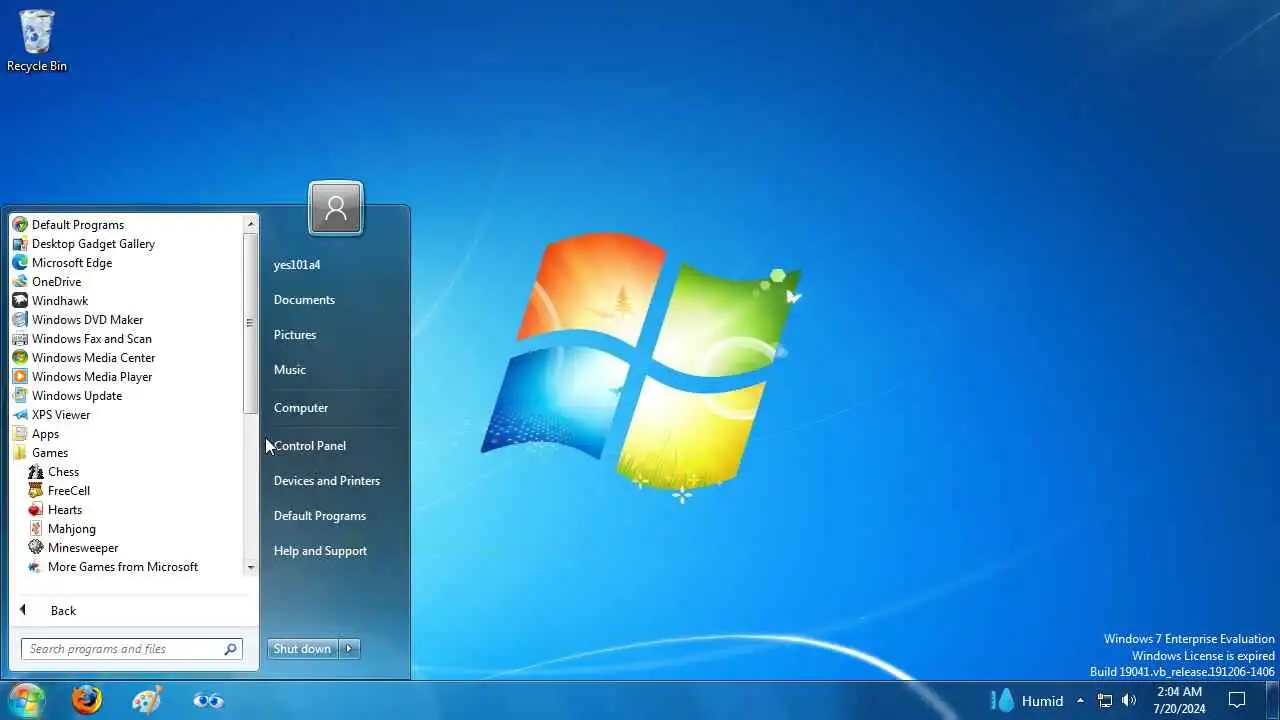The image size is (1280, 720).
Task: Click the Humid weather widget
Action: pyautogui.click(x=1027, y=701)
